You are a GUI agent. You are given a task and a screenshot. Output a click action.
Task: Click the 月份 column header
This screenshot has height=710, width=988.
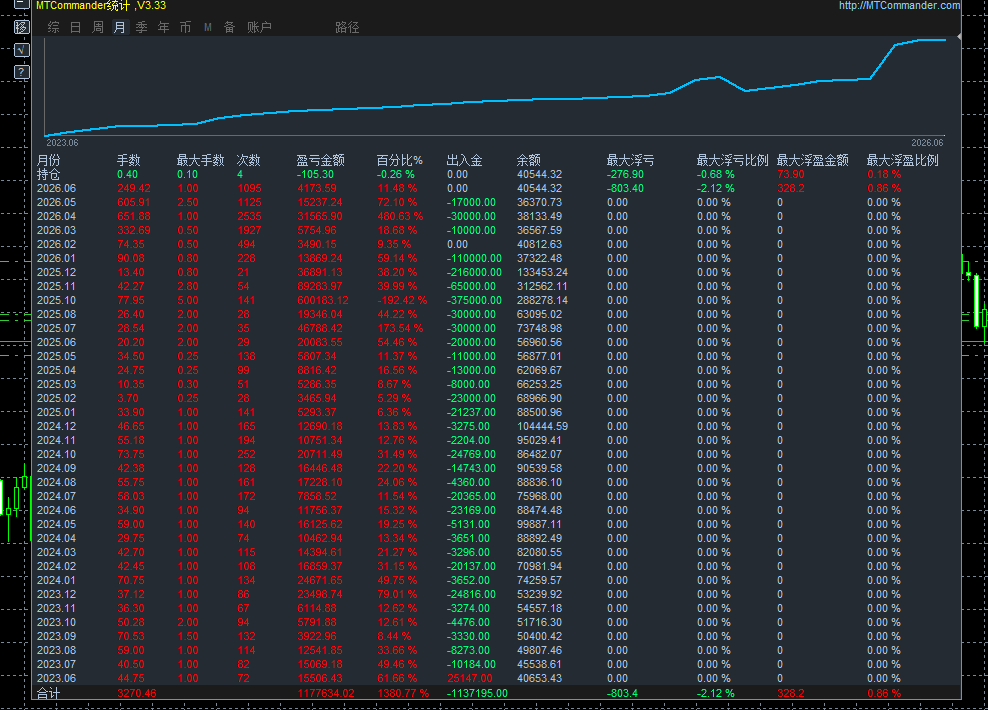click(49, 160)
